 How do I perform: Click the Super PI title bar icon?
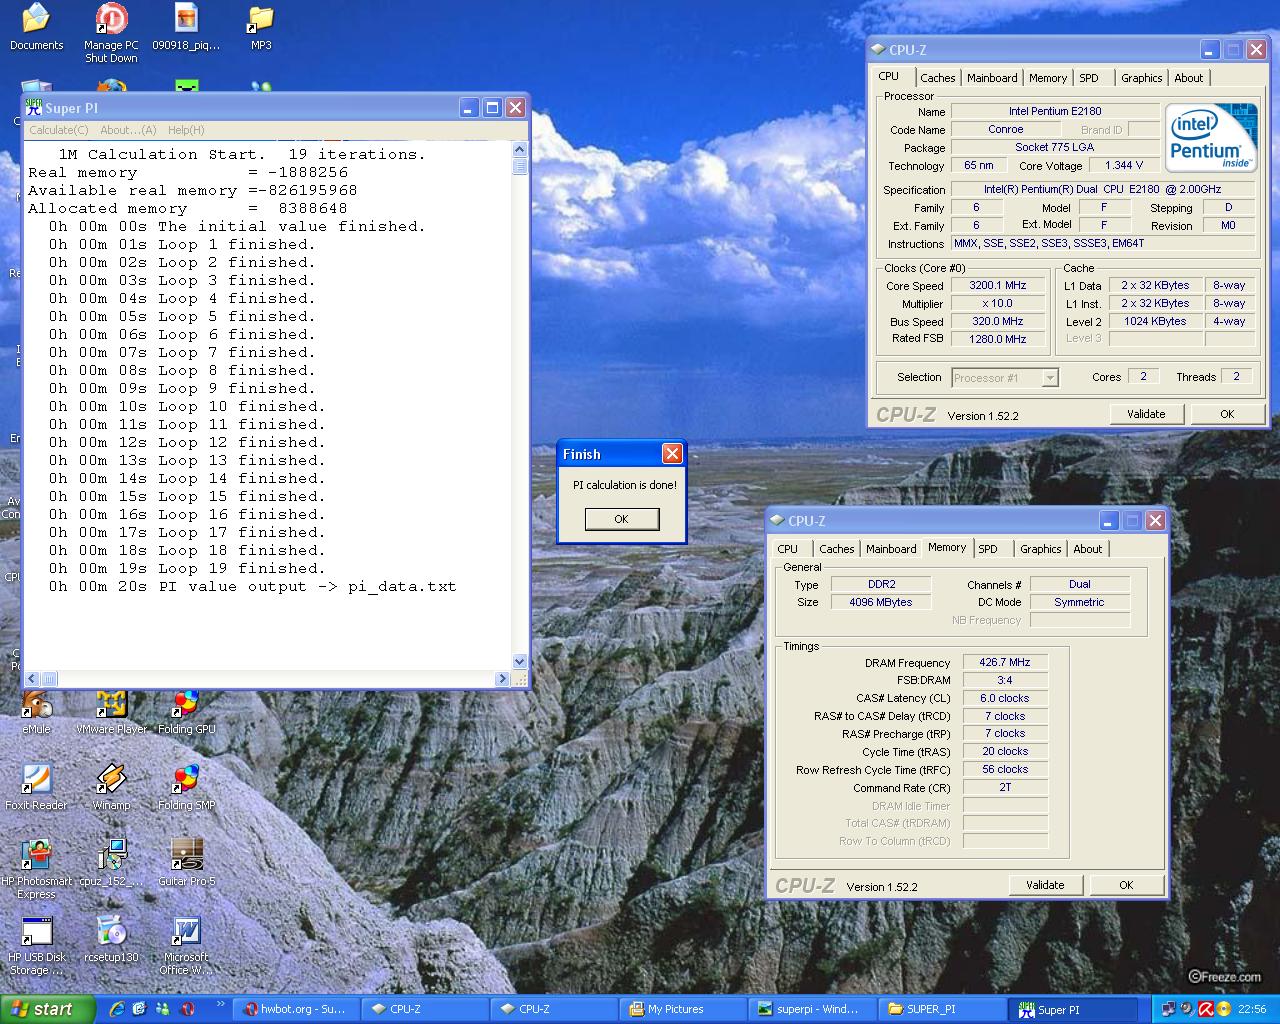tap(33, 108)
